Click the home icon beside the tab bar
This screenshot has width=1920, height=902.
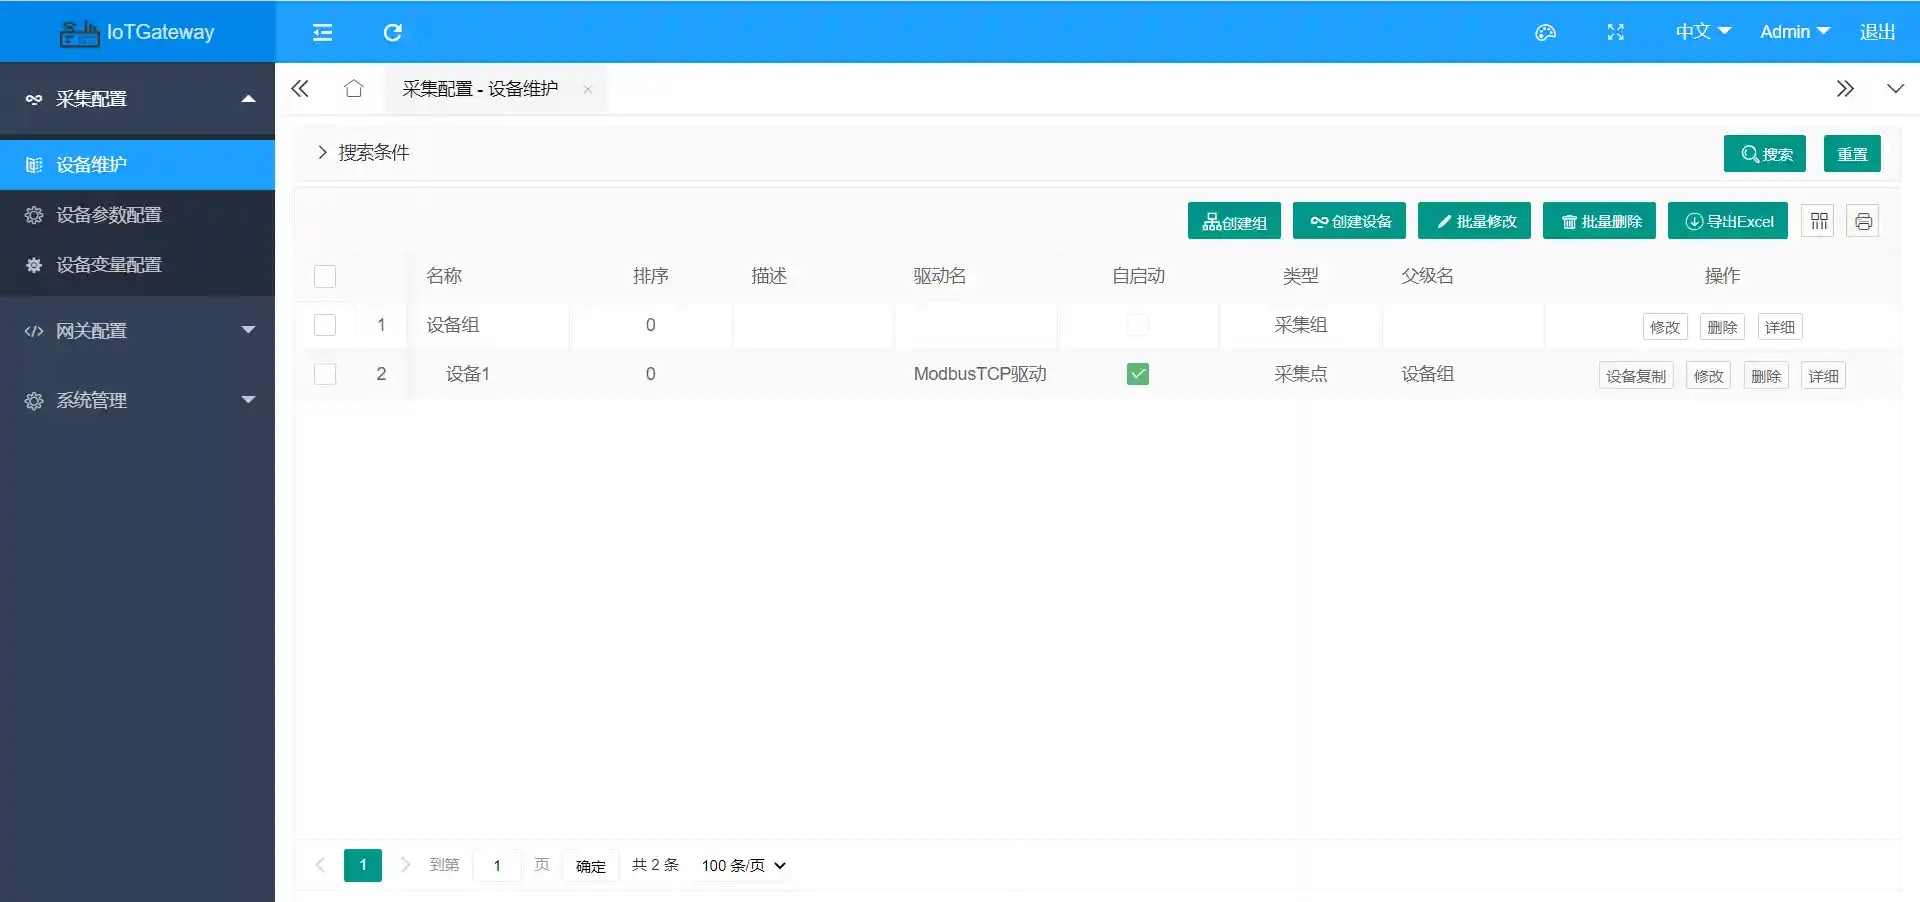[353, 88]
